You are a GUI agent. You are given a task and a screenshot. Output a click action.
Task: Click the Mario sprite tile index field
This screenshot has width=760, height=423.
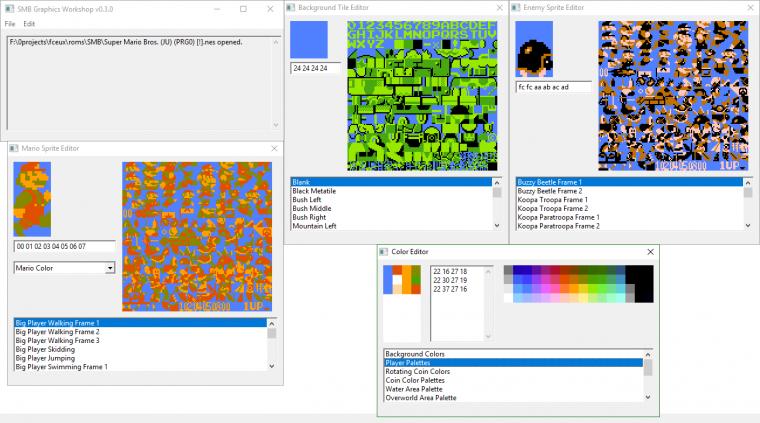tap(64, 247)
